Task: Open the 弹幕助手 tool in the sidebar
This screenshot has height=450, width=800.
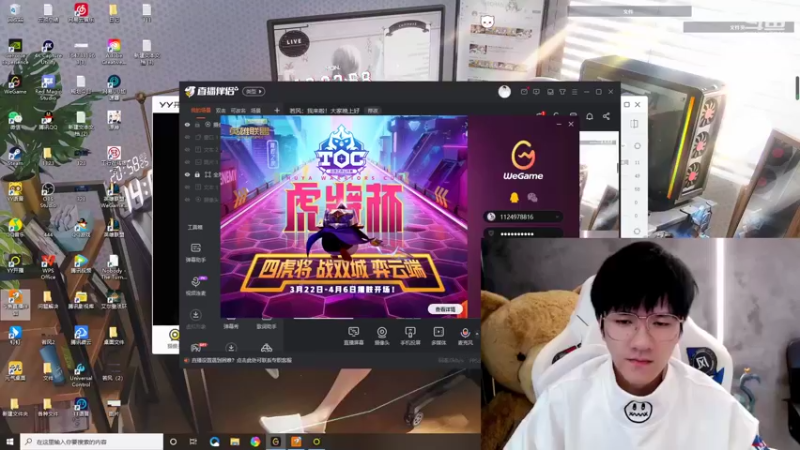Action: coord(195,253)
